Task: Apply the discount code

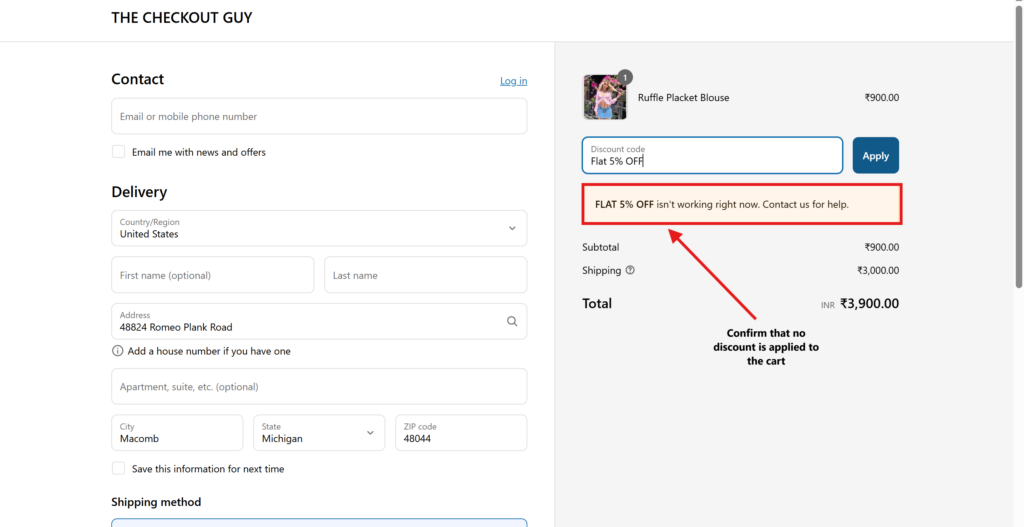Action: [876, 155]
